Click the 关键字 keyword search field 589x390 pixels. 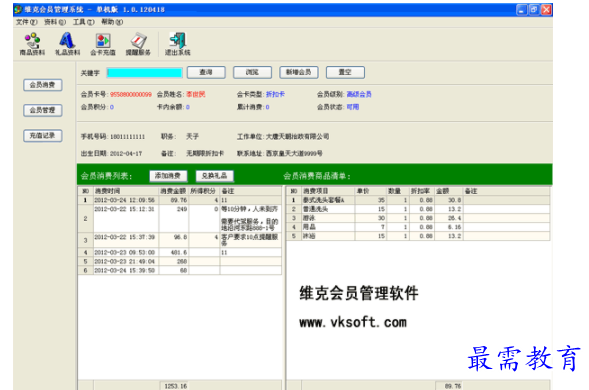coord(145,73)
